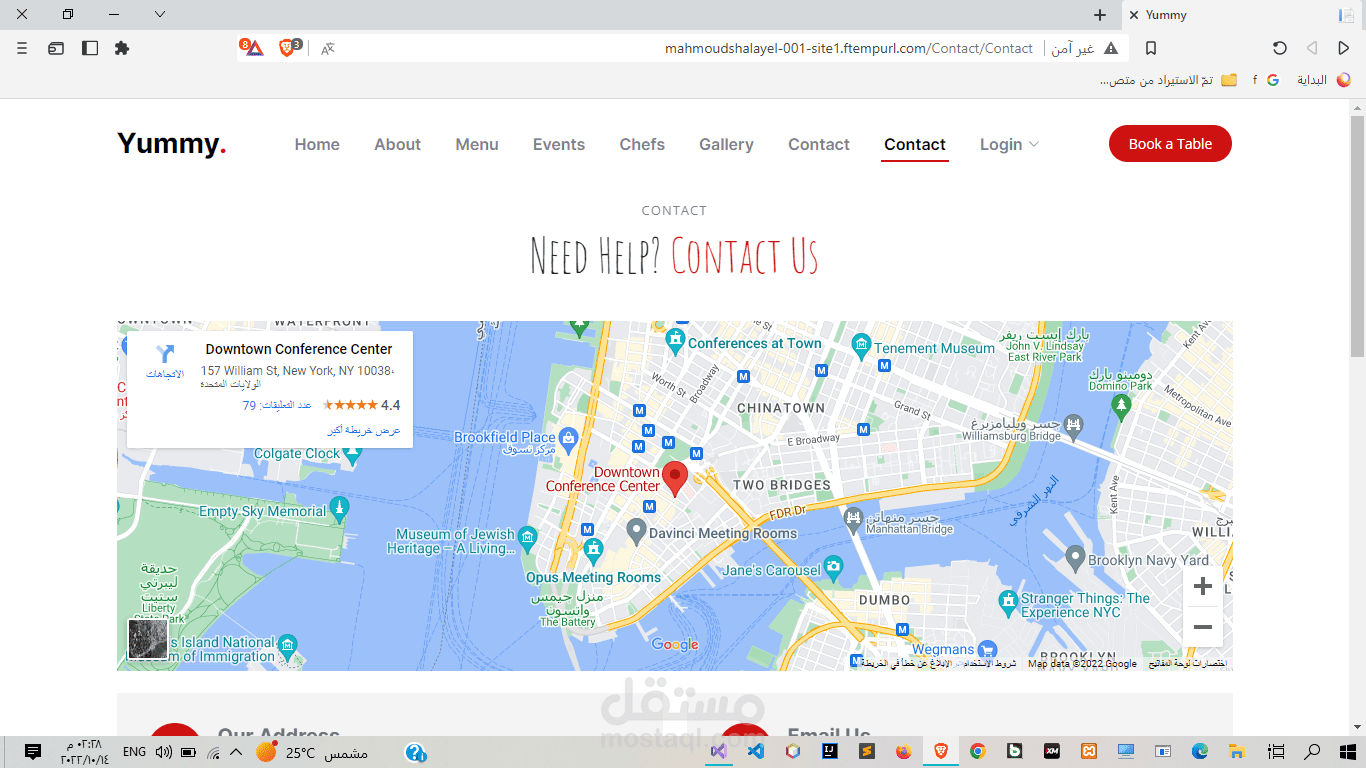Expand hidden tray icons chevron
This screenshot has height=768, width=1366.
click(236, 752)
